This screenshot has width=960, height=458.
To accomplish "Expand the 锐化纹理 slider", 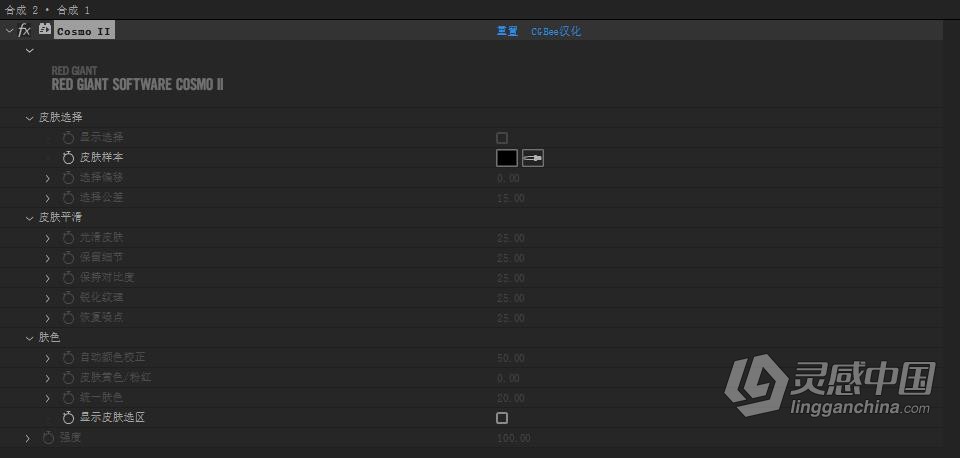I will pyautogui.click(x=48, y=298).
